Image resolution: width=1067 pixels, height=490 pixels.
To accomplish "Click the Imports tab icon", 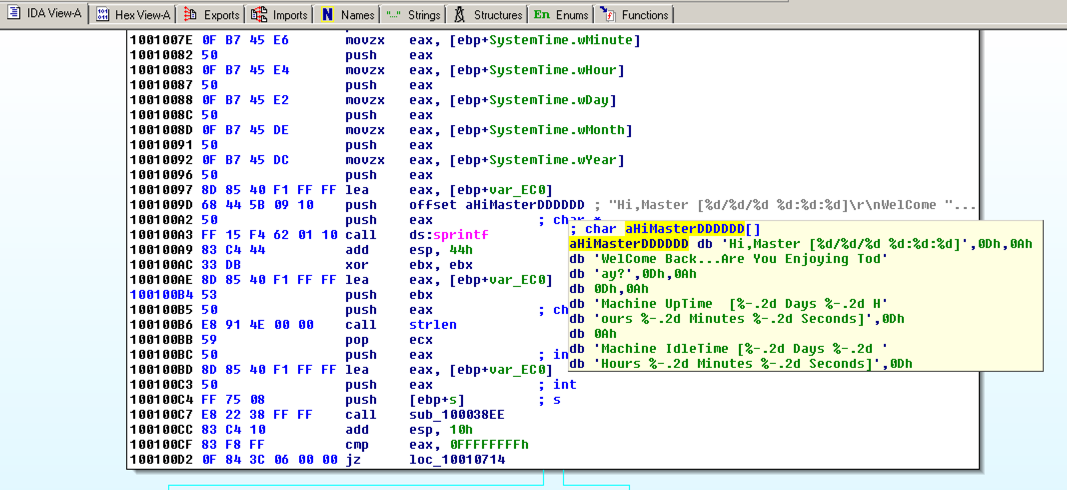I will (260, 14).
